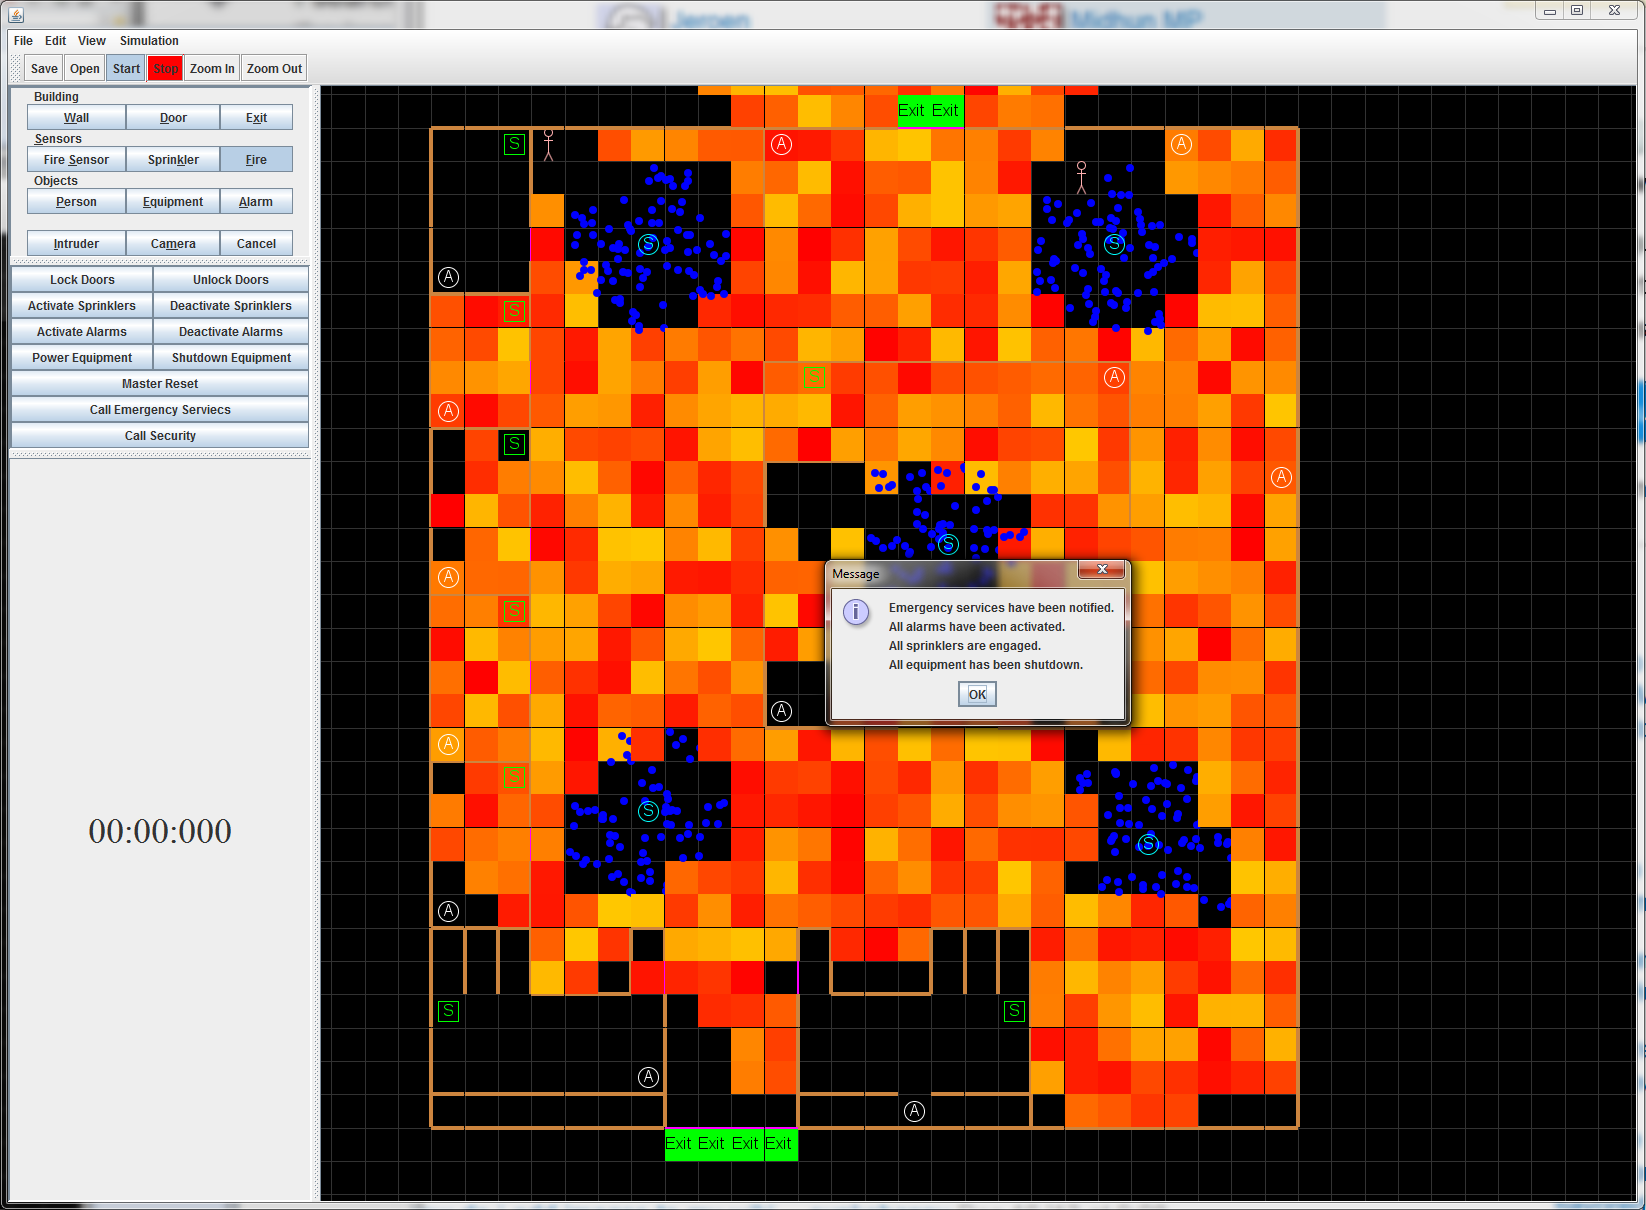Click Zoom Out on the toolbar
The image size is (1646, 1210).
274,68
